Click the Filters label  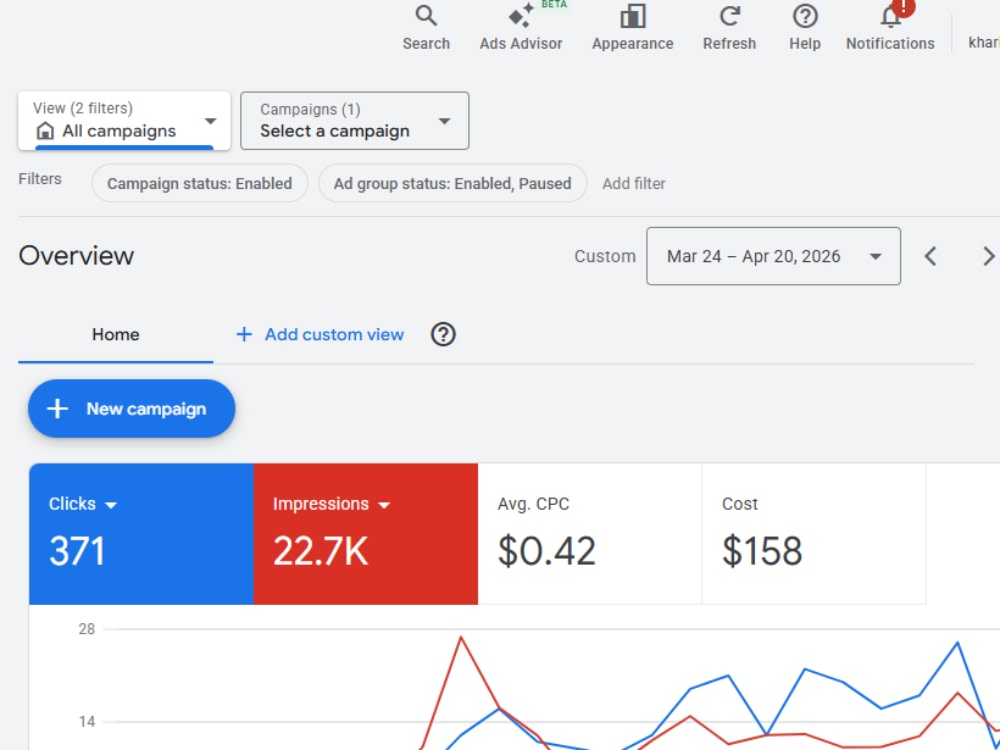click(40, 179)
